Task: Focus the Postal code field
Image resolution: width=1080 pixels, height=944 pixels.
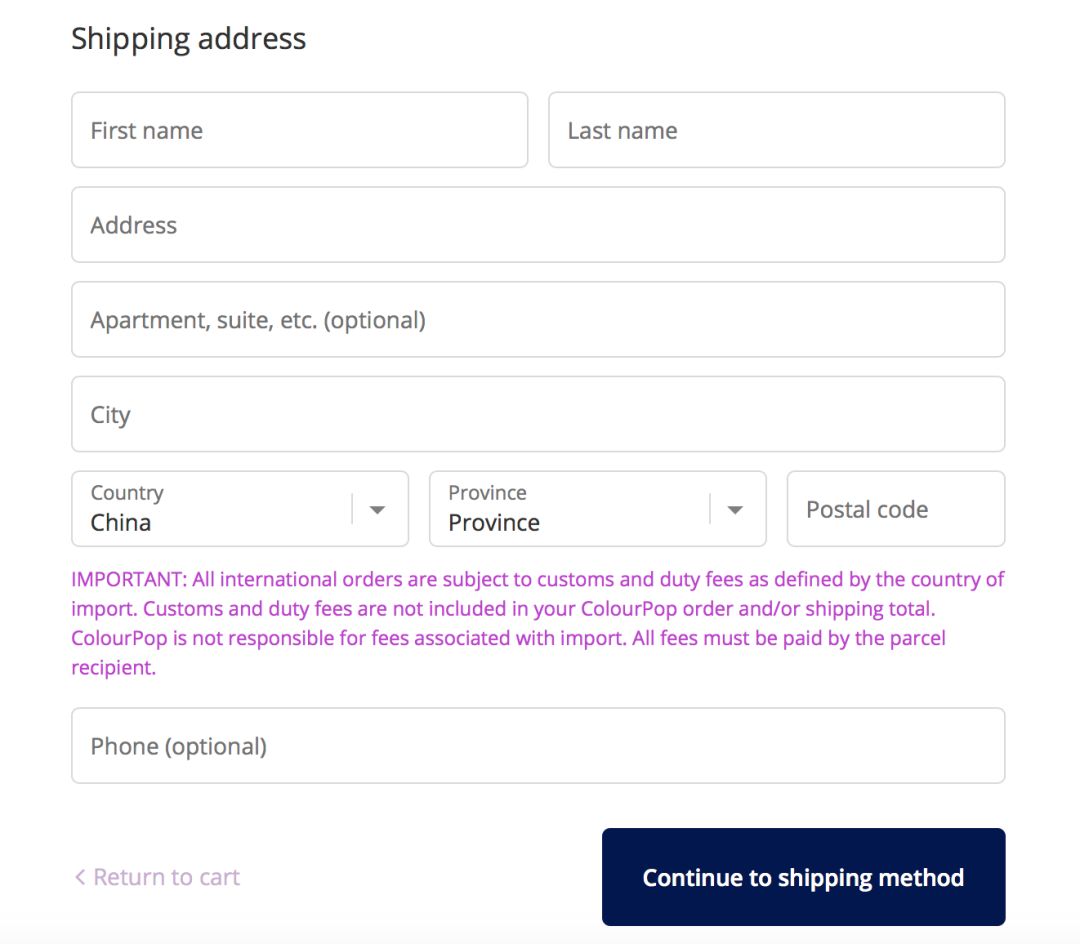Action: point(895,509)
